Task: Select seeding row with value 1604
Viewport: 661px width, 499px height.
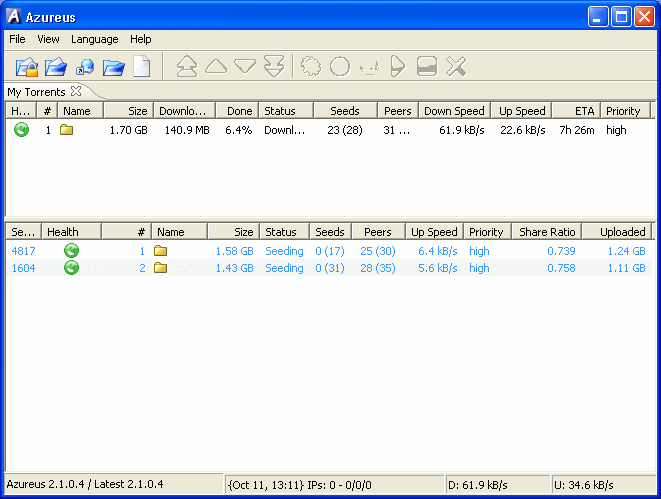Action: [329, 268]
